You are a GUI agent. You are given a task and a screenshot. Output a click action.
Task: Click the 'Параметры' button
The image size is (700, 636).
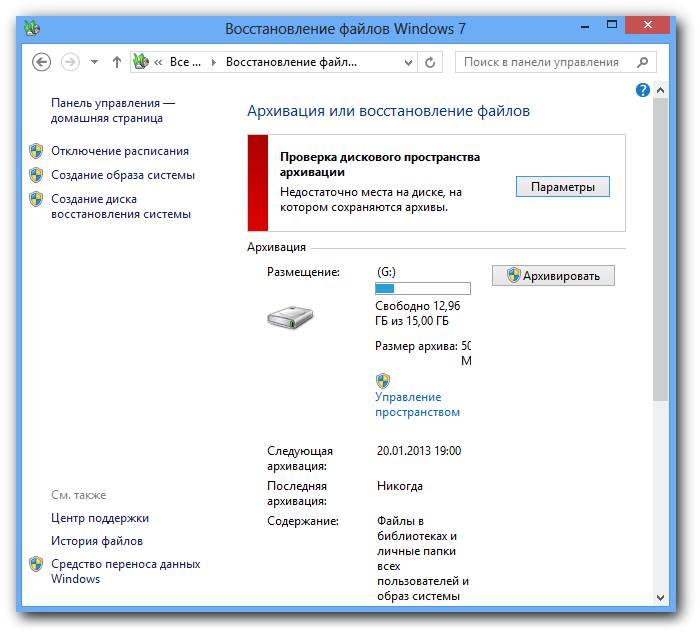click(562, 187)
